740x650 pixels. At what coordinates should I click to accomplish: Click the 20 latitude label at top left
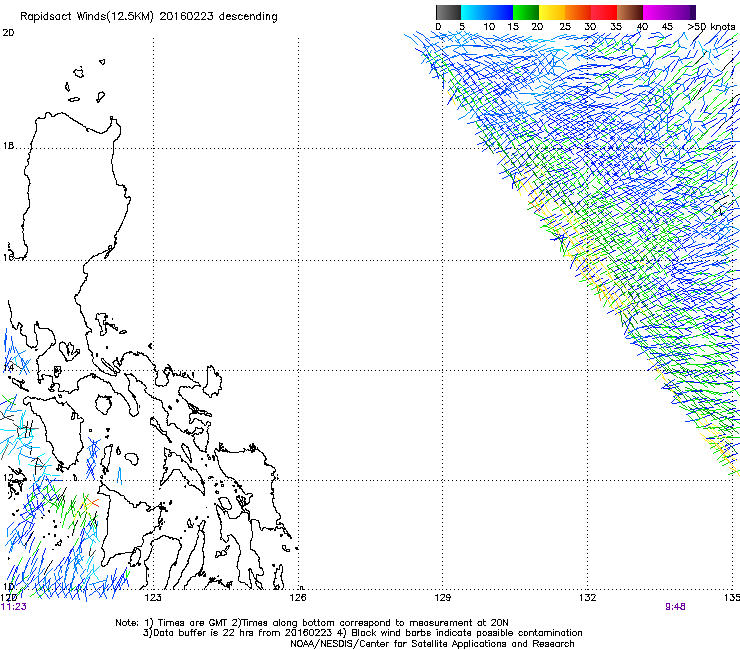coord(8,33)
